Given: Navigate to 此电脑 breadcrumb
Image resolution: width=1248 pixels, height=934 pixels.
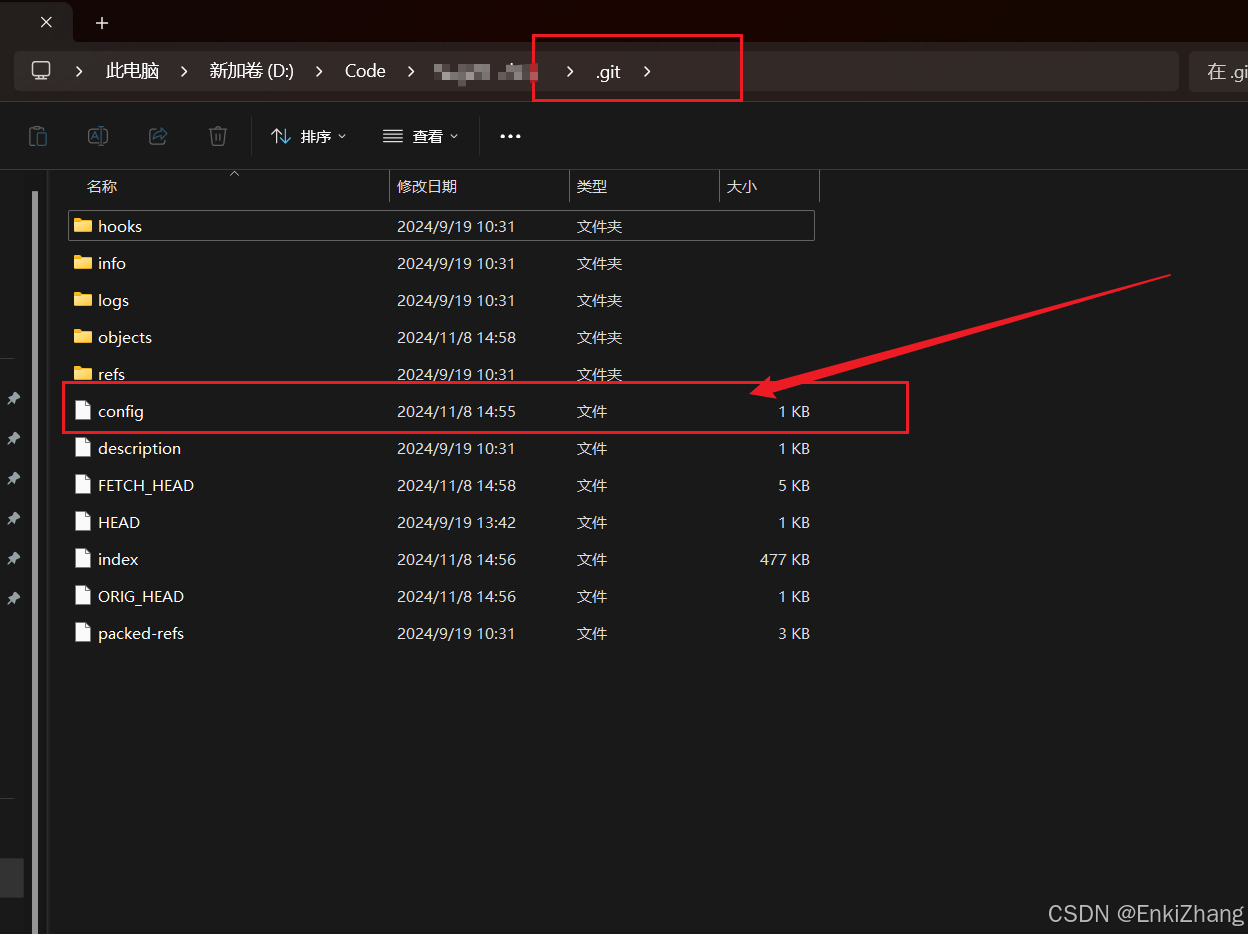Looking at the screenshot, I should tap(132, 71).
